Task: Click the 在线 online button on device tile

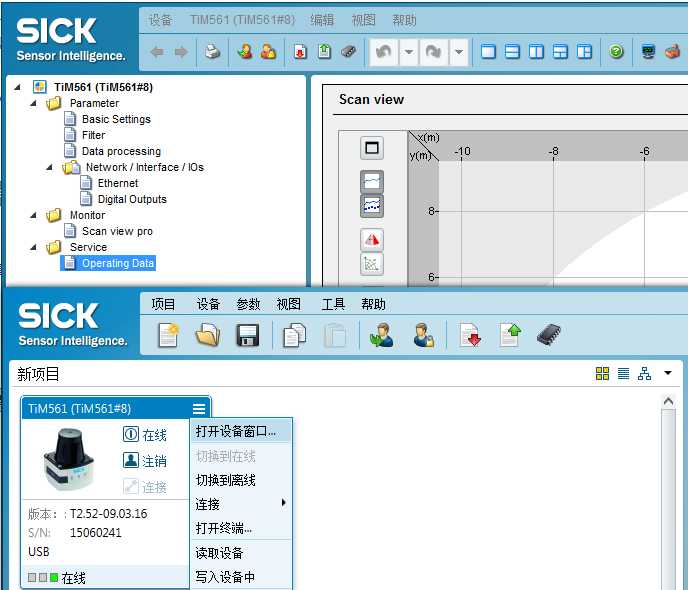Action: click(x=145, y=435)
